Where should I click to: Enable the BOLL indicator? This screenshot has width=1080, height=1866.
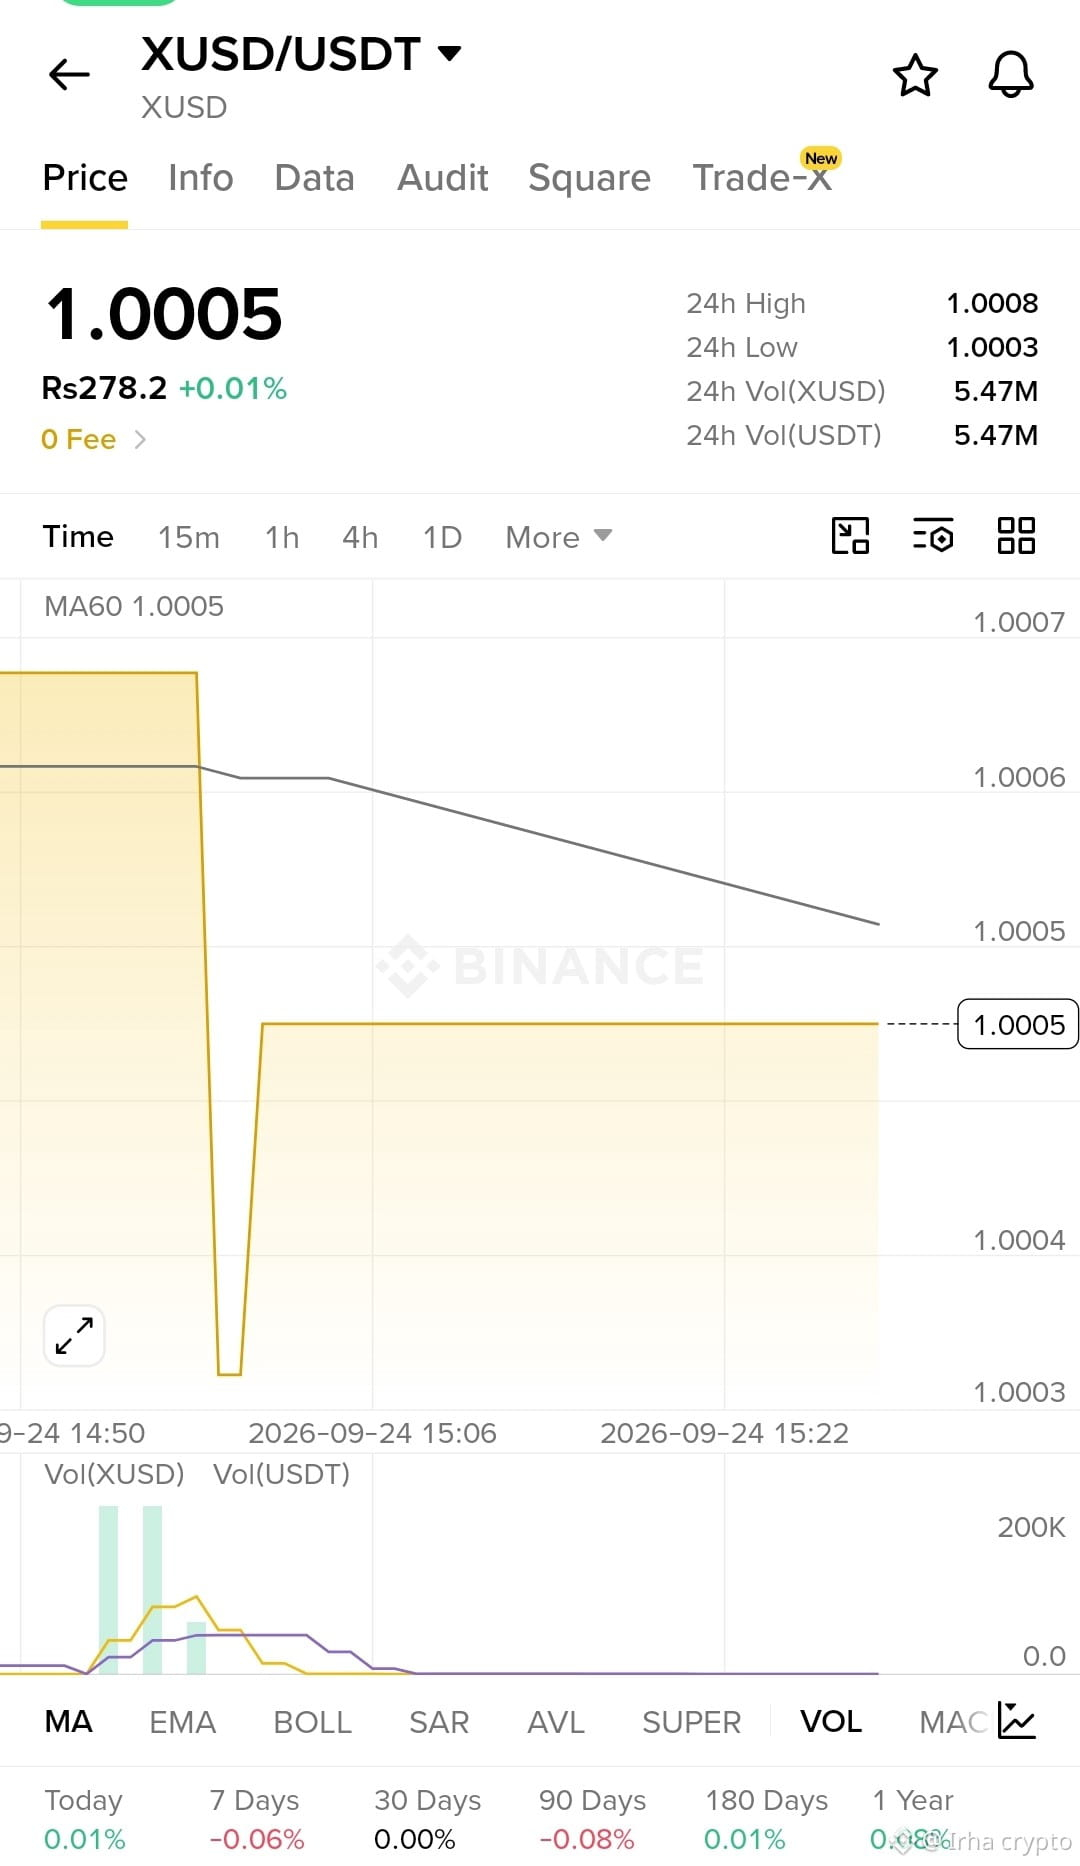313,1722
